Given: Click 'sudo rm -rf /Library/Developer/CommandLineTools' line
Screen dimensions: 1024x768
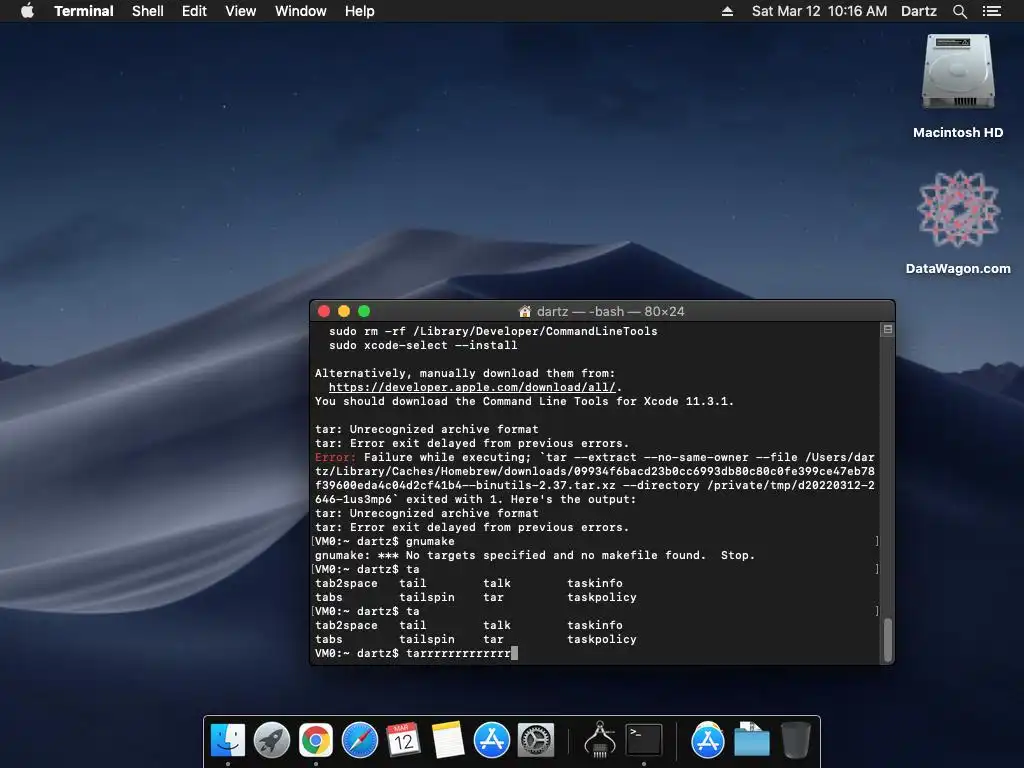Looking at the screenshot, I should click(x=493, y=331).
